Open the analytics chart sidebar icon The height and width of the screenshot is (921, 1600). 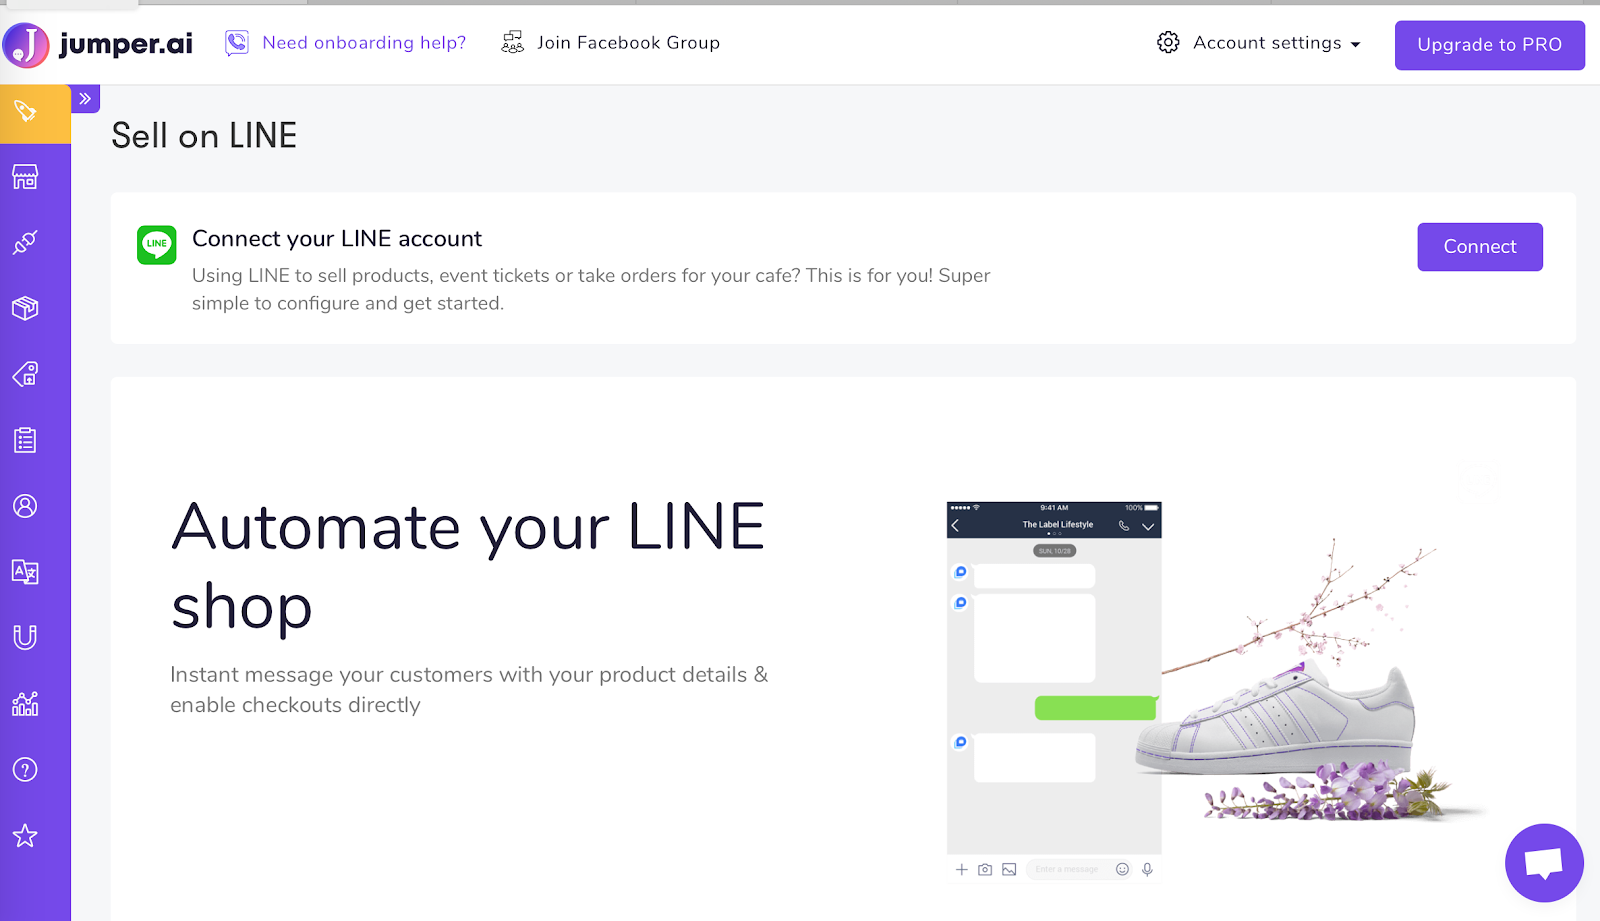(x=25, y=703)
